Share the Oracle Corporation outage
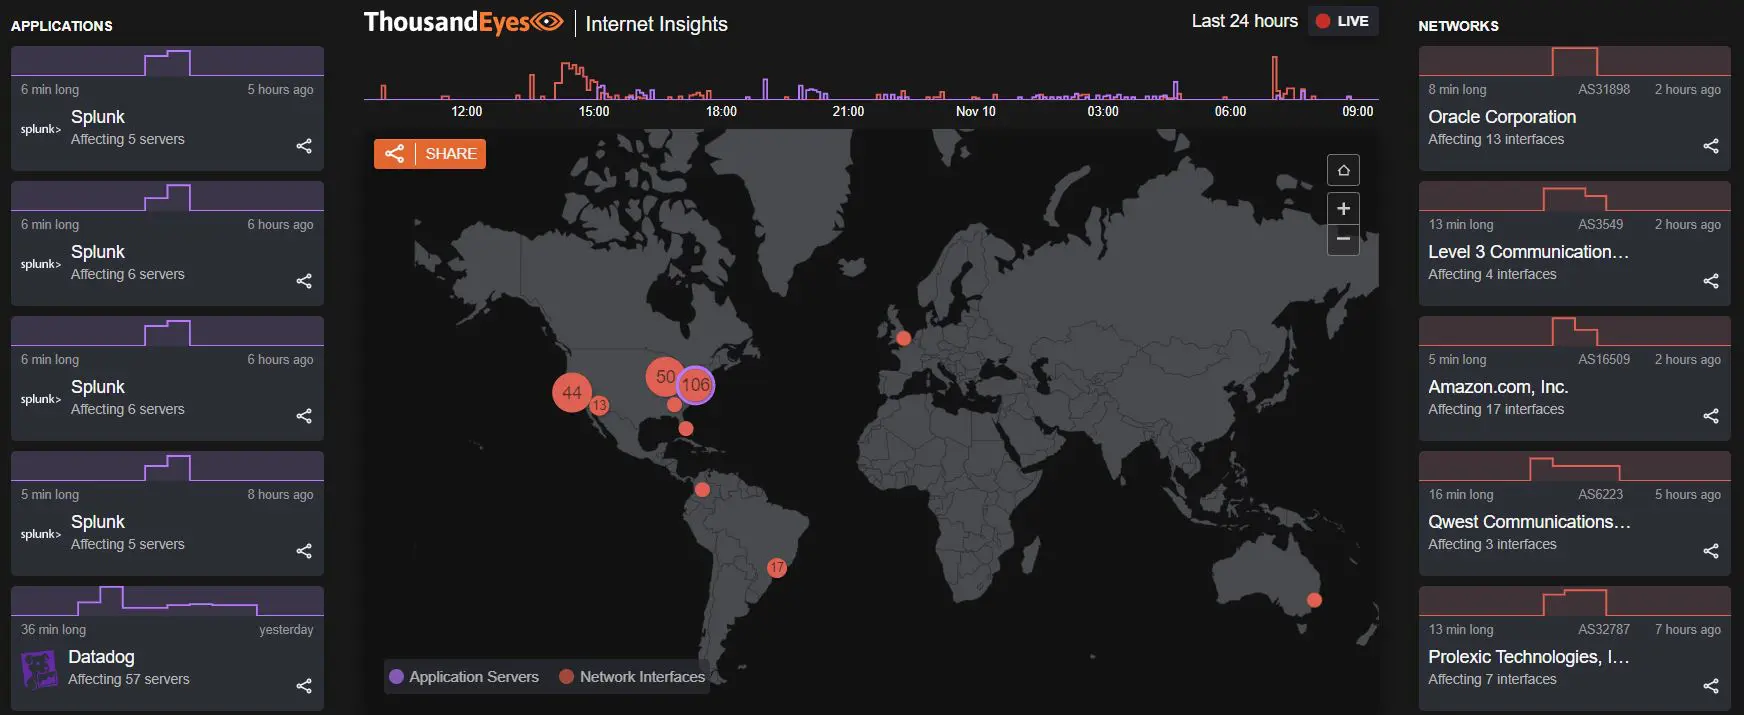The width and height of the screenshot is (1744, 715). pyautogui.click(x=1710, y=146)
